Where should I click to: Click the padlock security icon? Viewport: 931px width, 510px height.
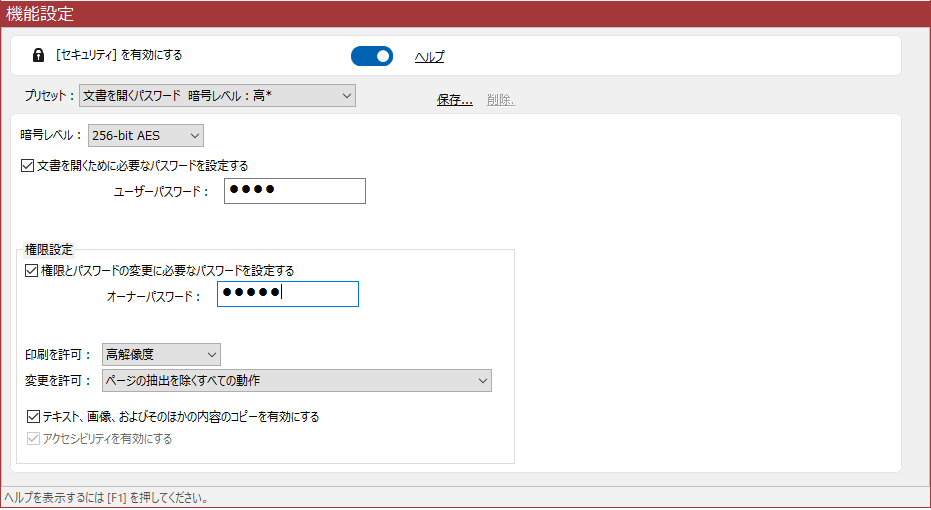(38, 56)
